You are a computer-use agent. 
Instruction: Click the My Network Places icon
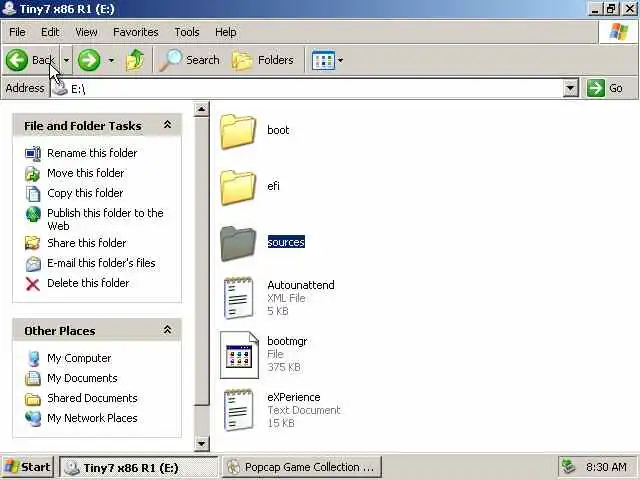tap(33, 419)
